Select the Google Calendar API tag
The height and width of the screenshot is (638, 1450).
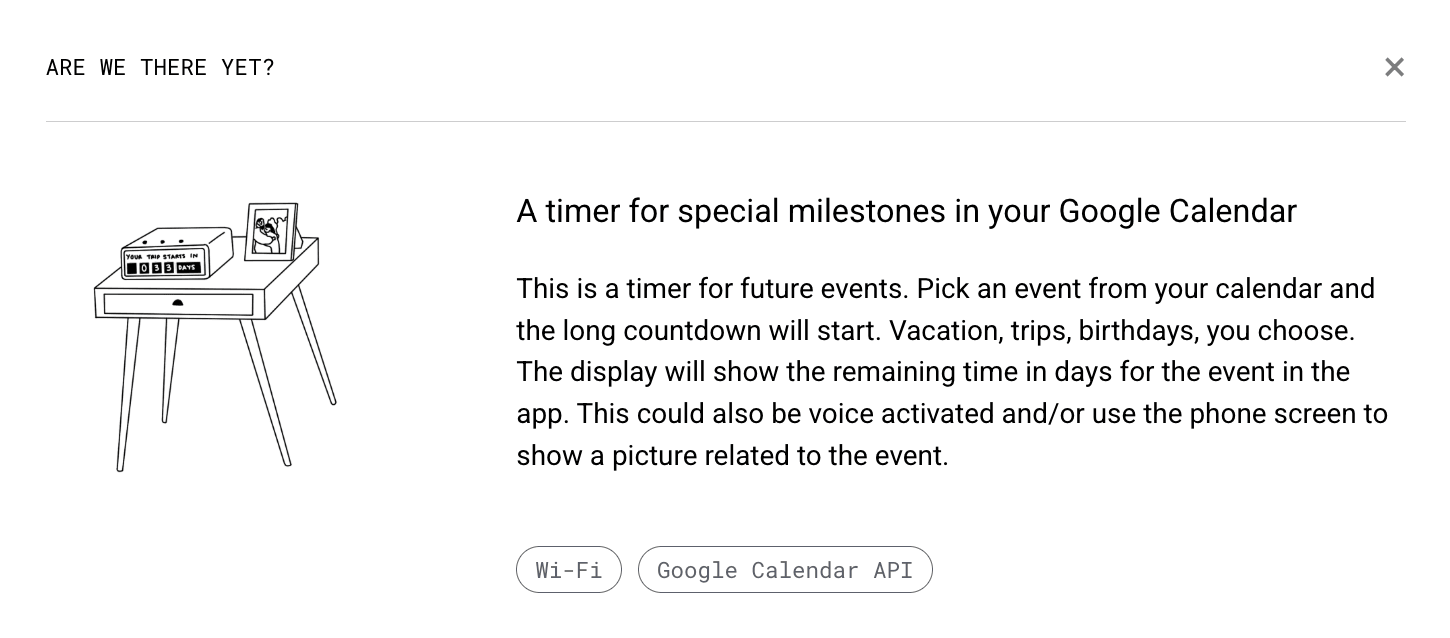(x=785, y=570)
